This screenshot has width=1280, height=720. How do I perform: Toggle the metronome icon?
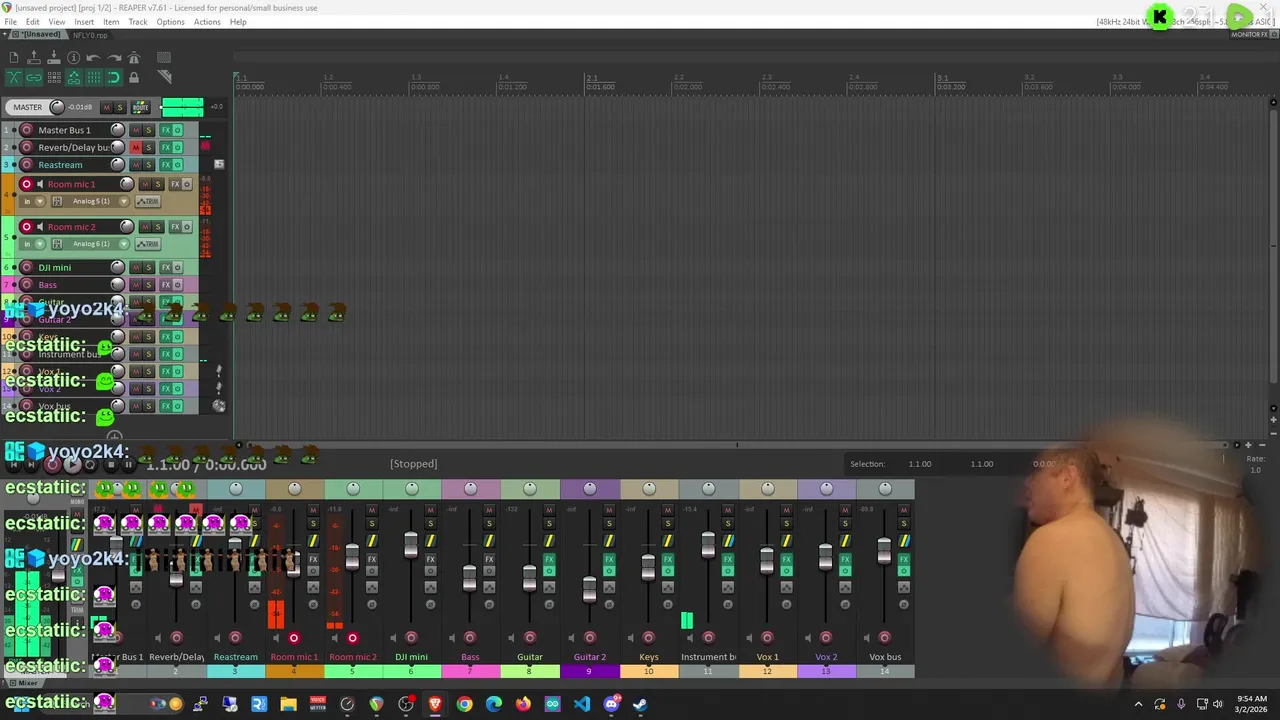point(134,58)
